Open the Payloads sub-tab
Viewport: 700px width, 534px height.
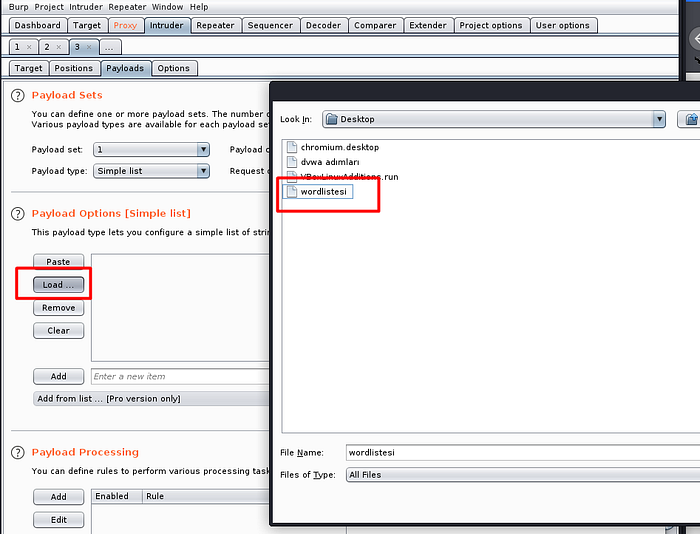point(125,68)
